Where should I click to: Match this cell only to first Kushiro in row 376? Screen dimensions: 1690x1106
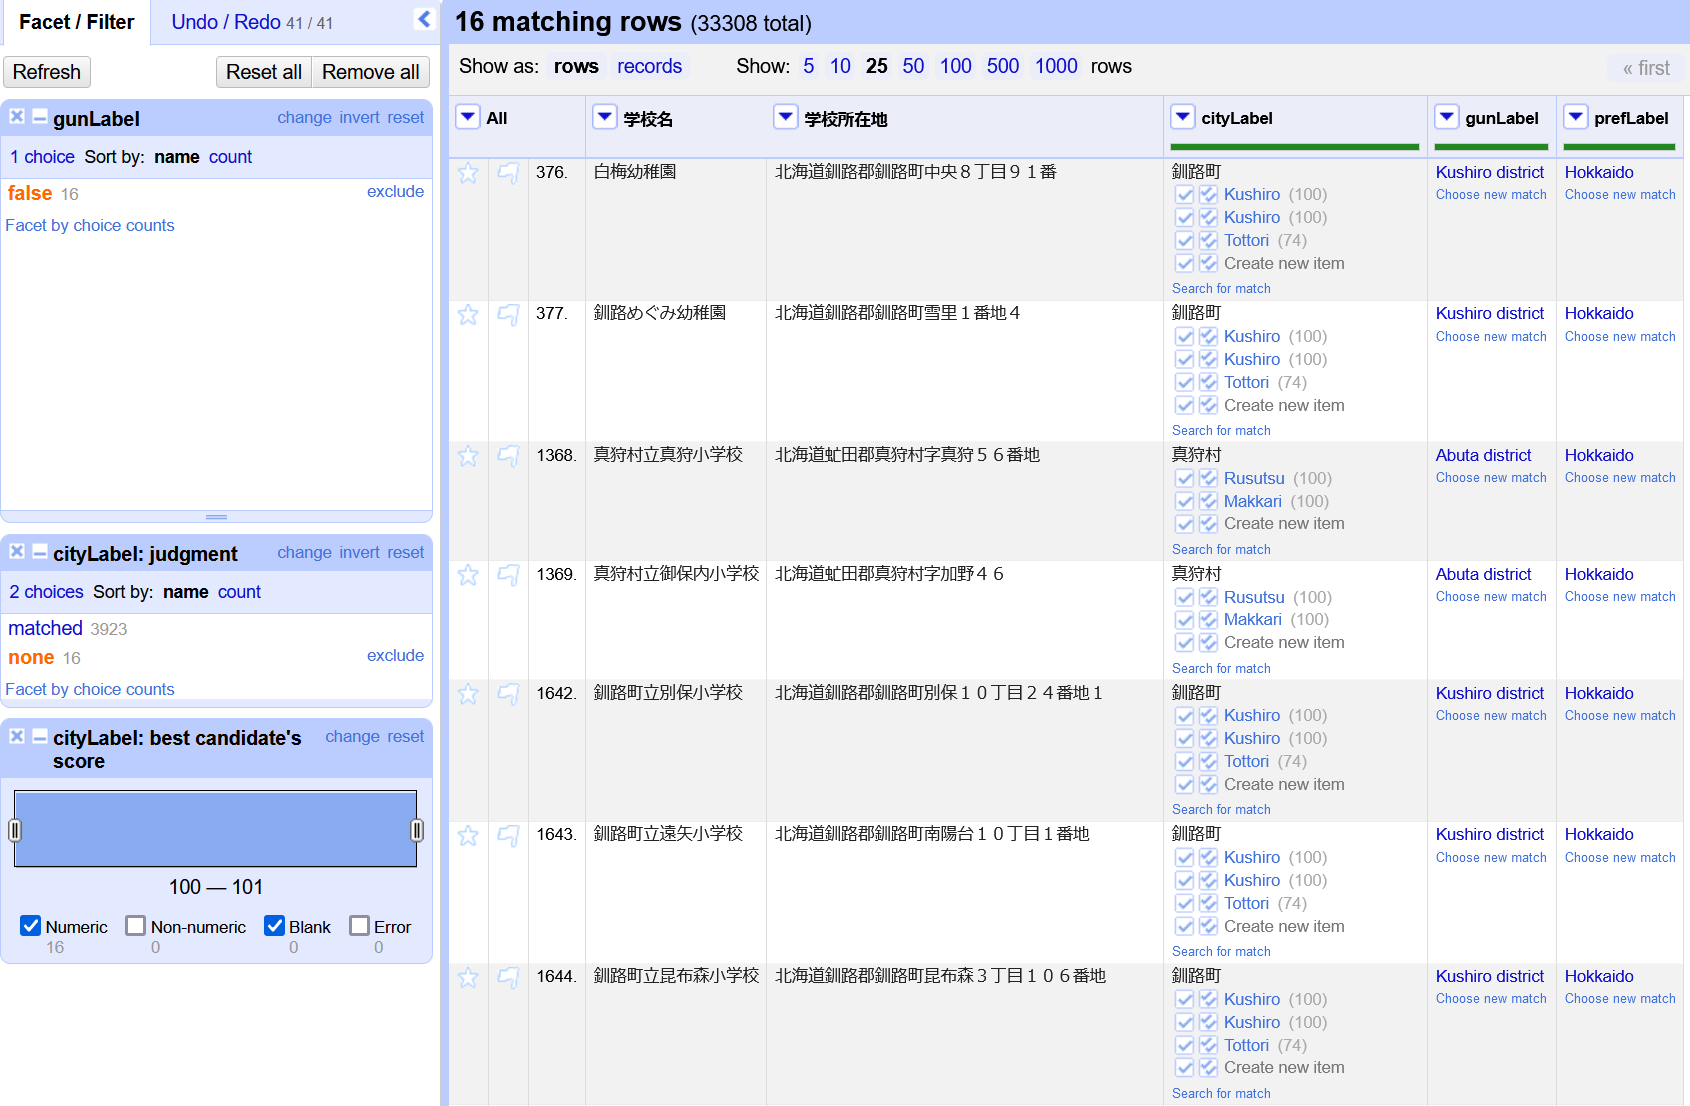pos(1185,195)
